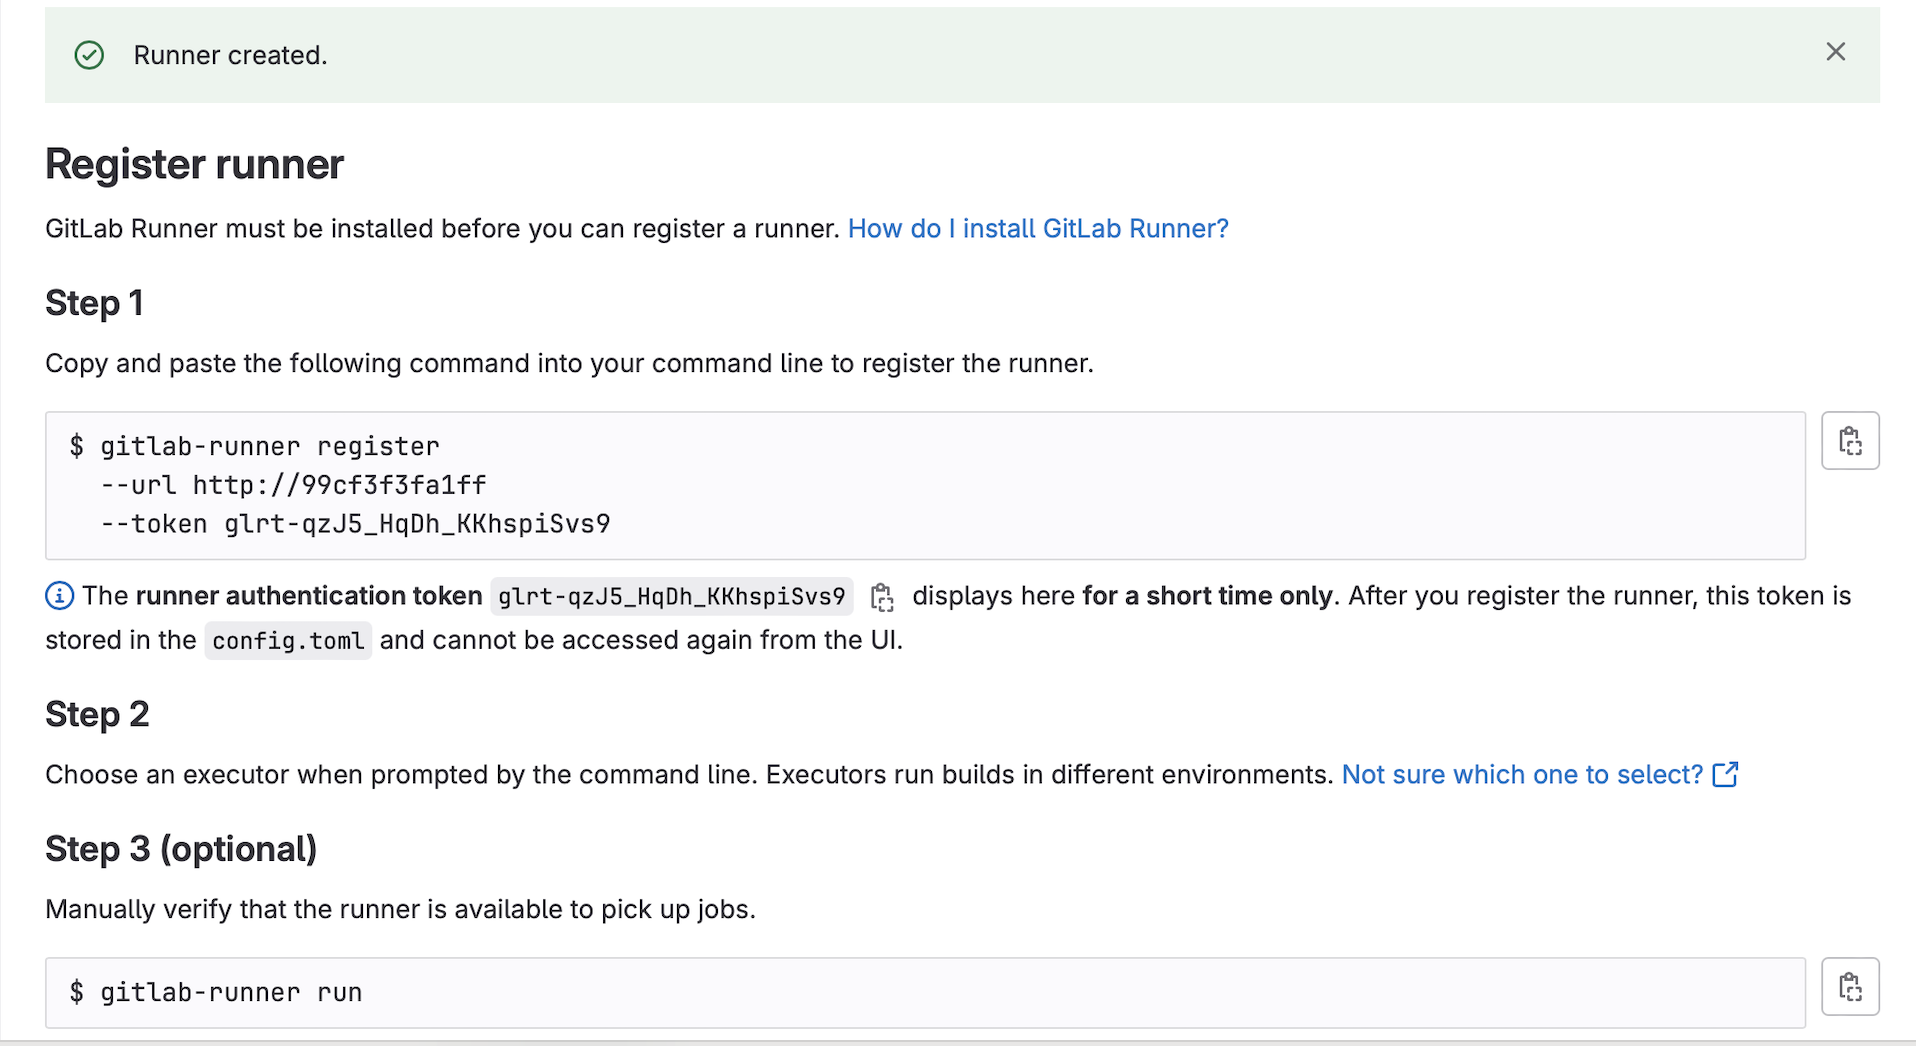1916x1046 pixels.
Task: Dismiss the Runner created alert
Action: click(1835, 52)
